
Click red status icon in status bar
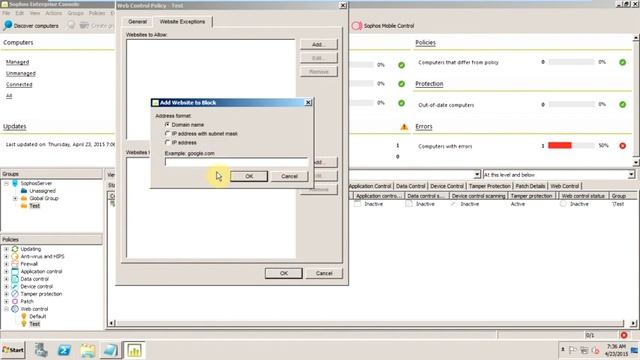coord(624,335)
